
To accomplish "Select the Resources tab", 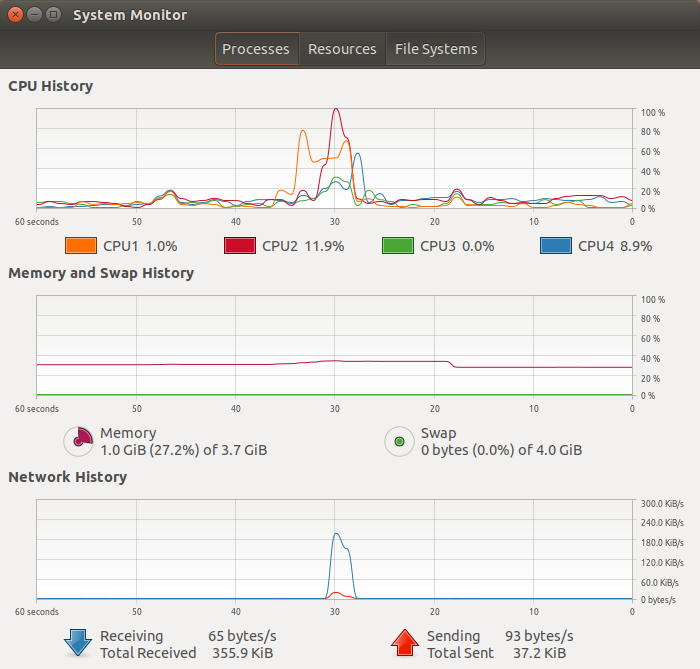I will [342, 49].
